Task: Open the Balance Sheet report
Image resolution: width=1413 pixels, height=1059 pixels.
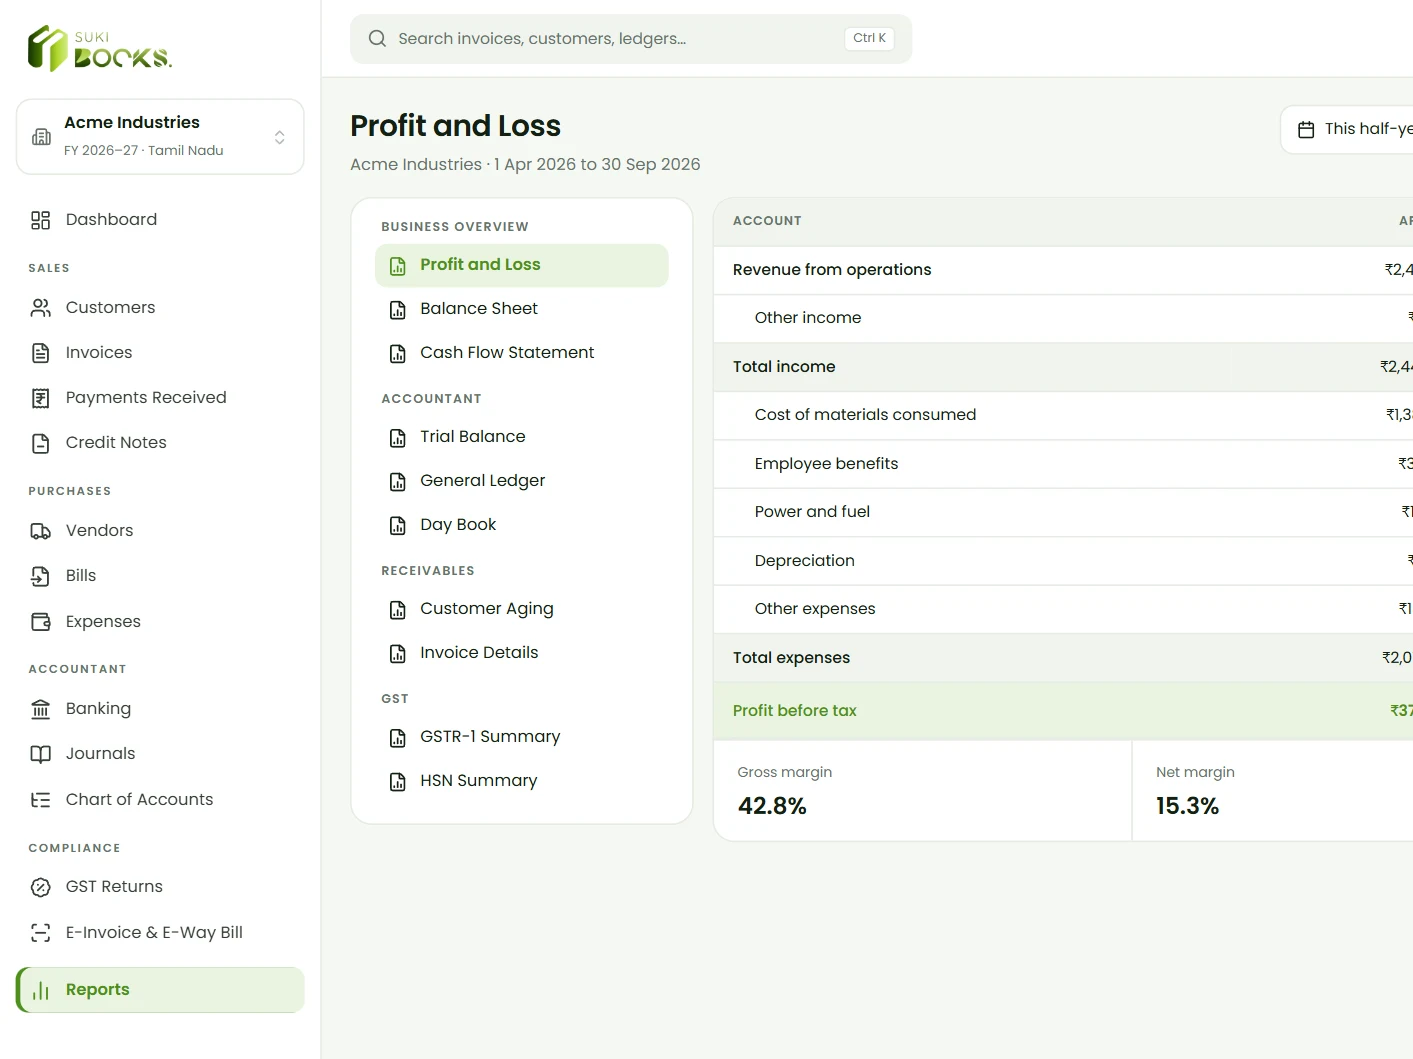Action: (x=521, y=309)
